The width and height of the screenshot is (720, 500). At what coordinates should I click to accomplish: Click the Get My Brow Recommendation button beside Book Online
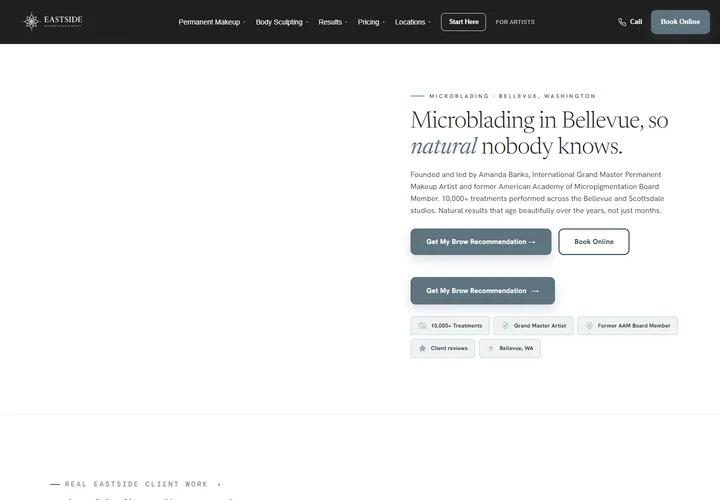pos(481,242)
